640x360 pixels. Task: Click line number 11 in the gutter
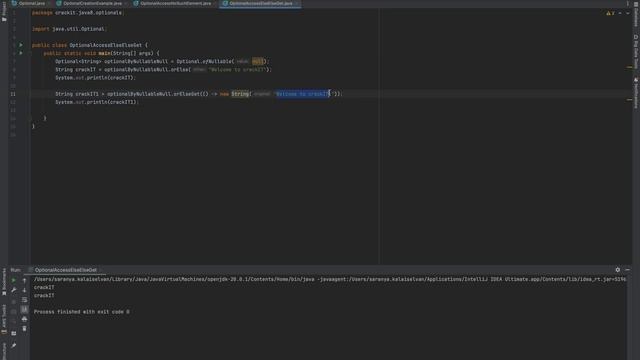(x=13, y=94)
